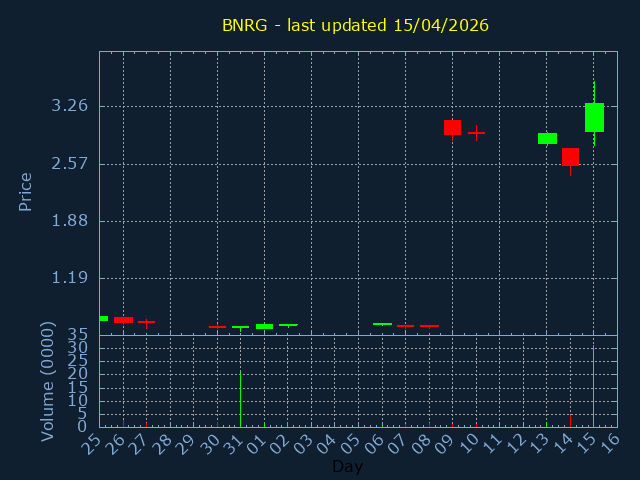This screenshot has width=640, height=480.
Task: Click the vertical Price axis title
Action: (26, 191)
